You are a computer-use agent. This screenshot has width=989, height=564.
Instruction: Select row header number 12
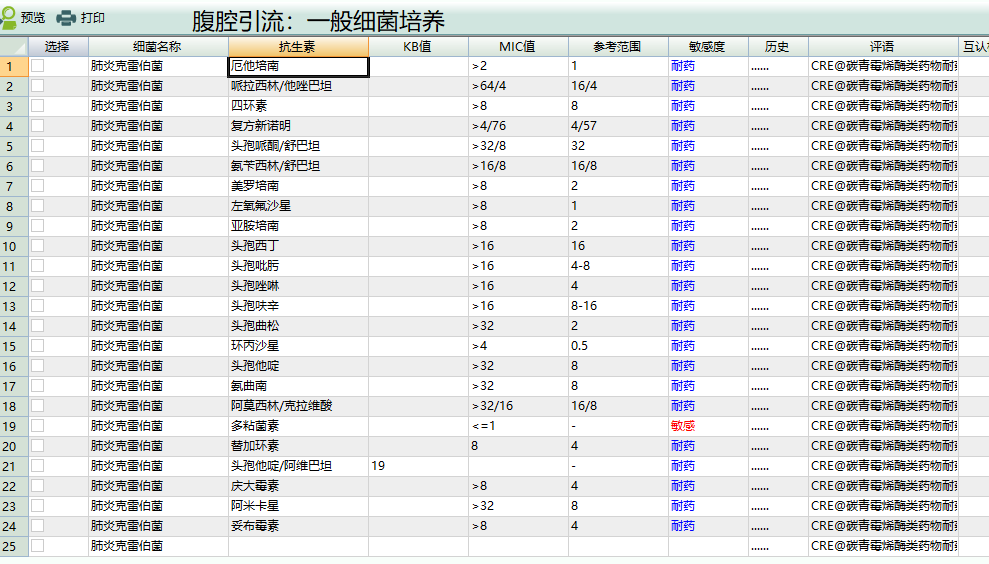click(x=10, y=286)
